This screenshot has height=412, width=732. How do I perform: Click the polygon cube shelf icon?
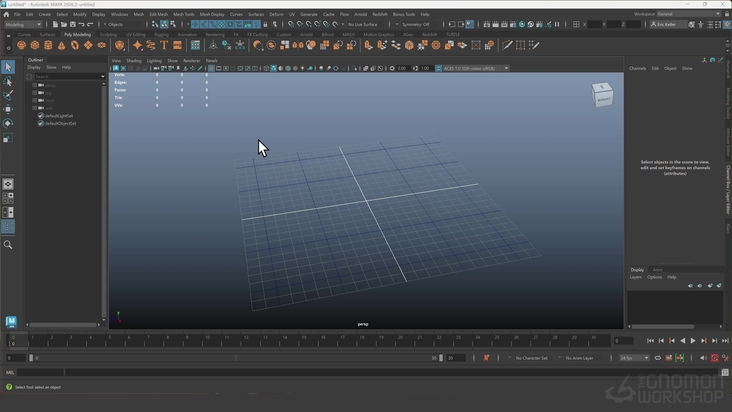(x=35, y=45)
